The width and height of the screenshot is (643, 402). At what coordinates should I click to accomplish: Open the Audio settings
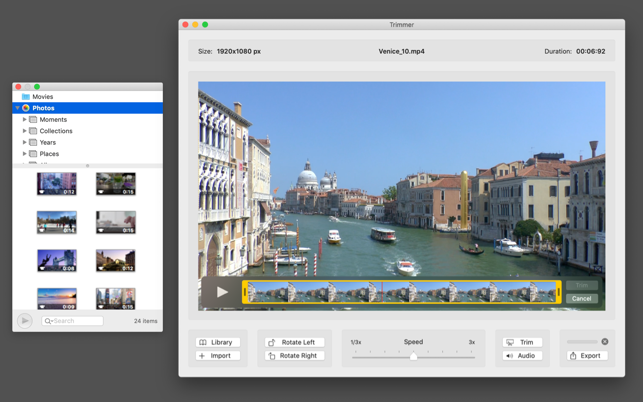522,356
